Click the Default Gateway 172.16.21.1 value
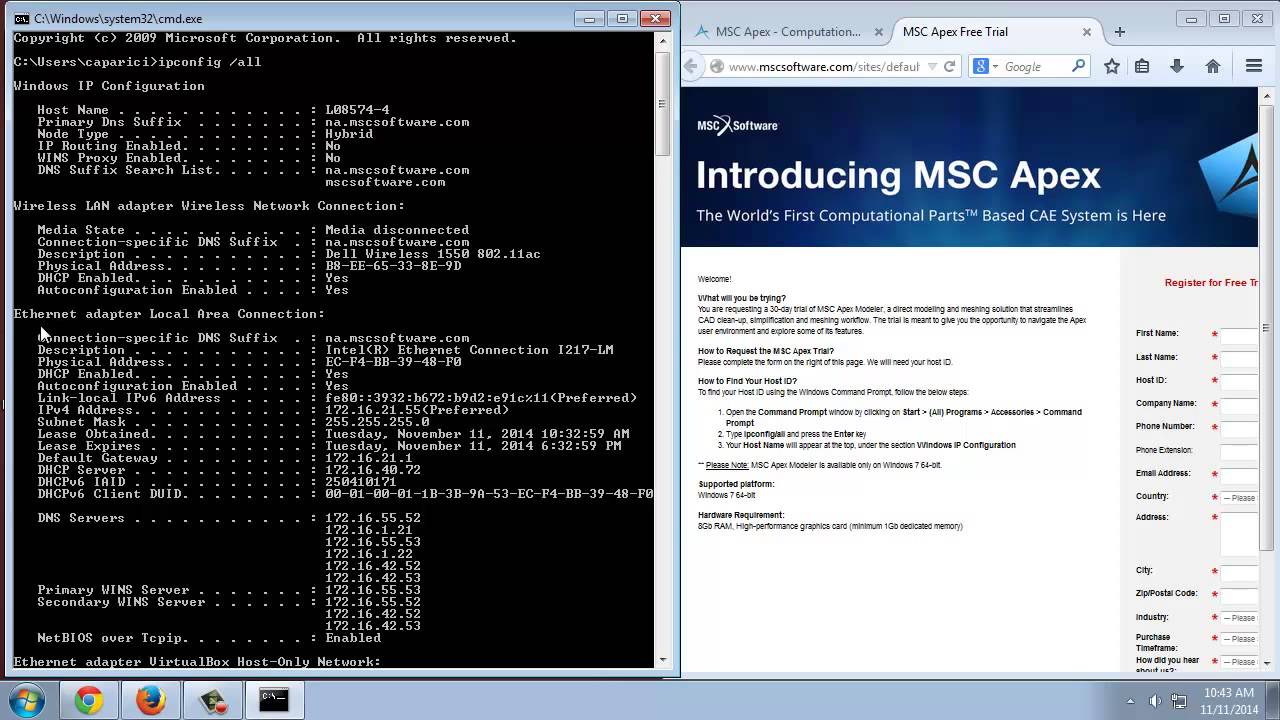 (369, 458)
